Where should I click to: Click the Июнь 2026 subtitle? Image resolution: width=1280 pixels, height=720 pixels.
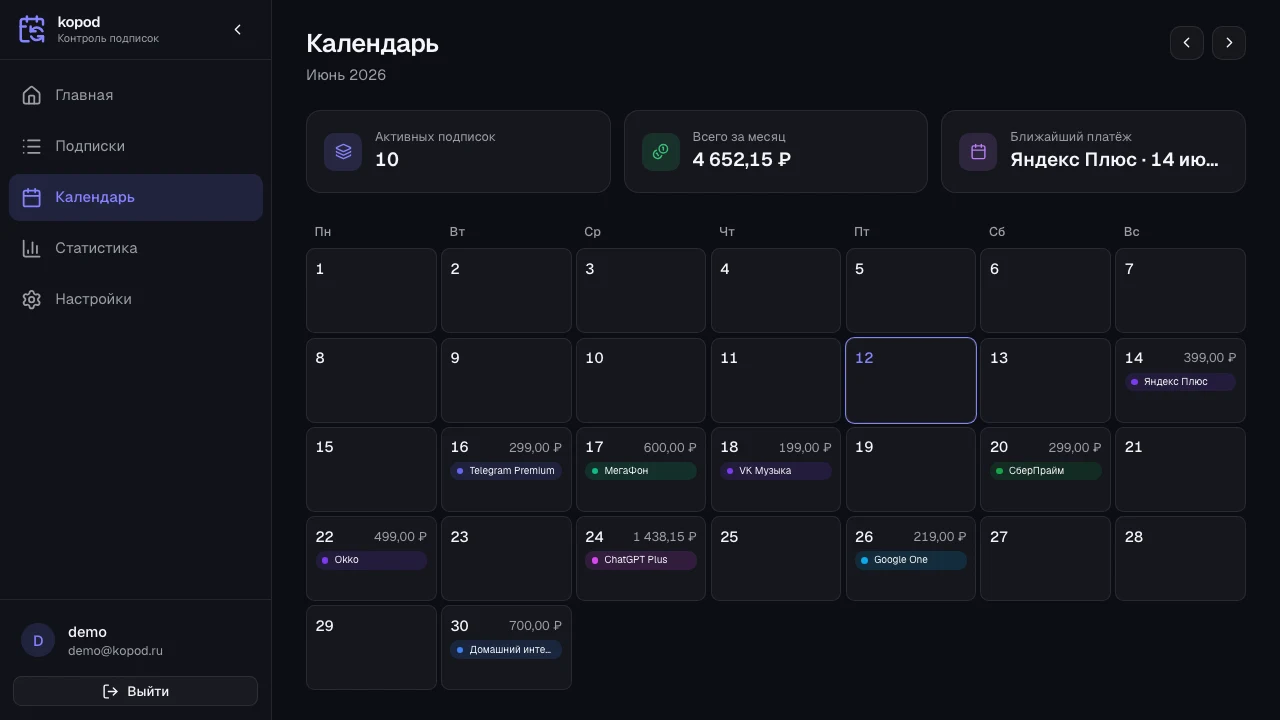coord(346,75)
